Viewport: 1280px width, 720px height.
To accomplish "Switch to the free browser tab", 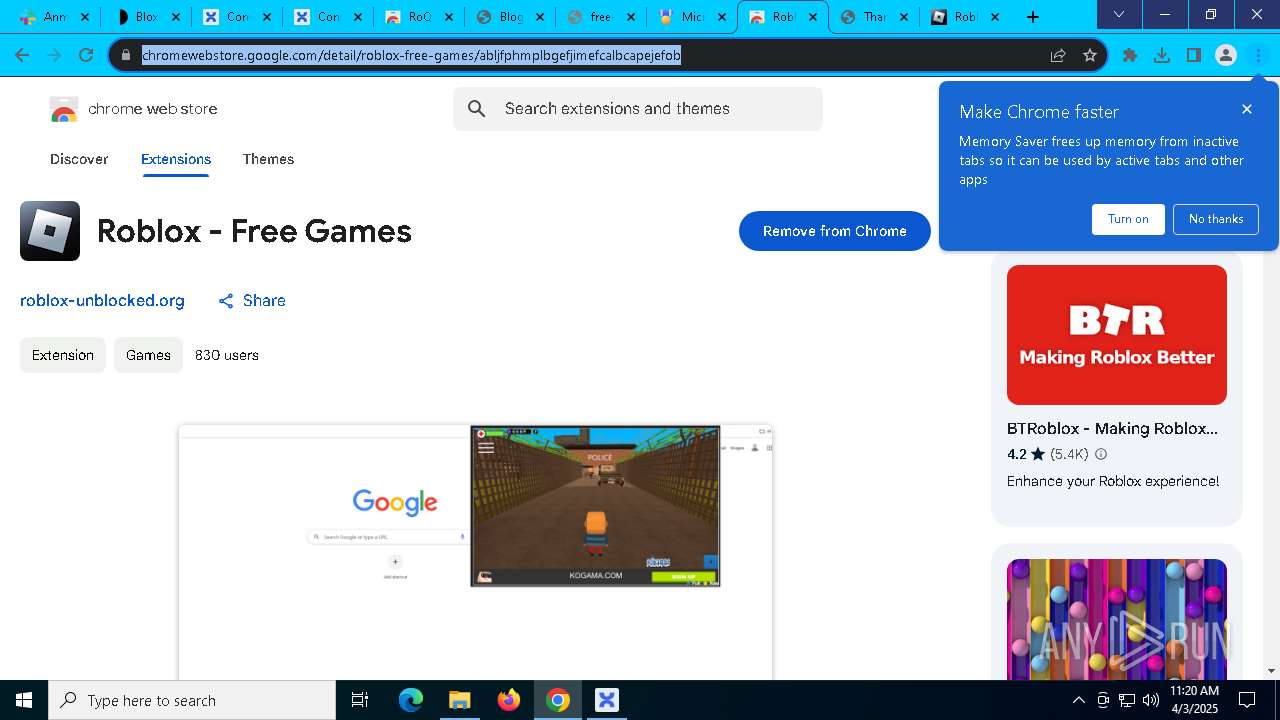I will click(601, 17).
